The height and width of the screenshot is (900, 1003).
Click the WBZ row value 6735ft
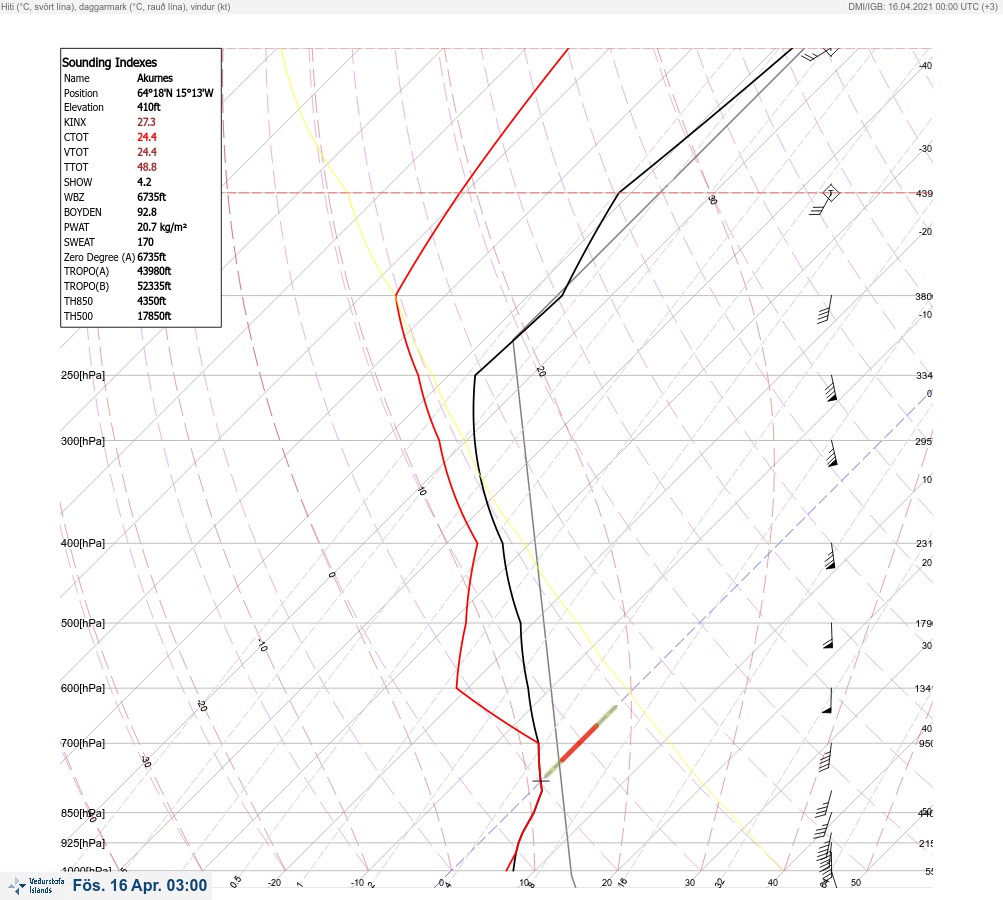(x=152, y=197)
